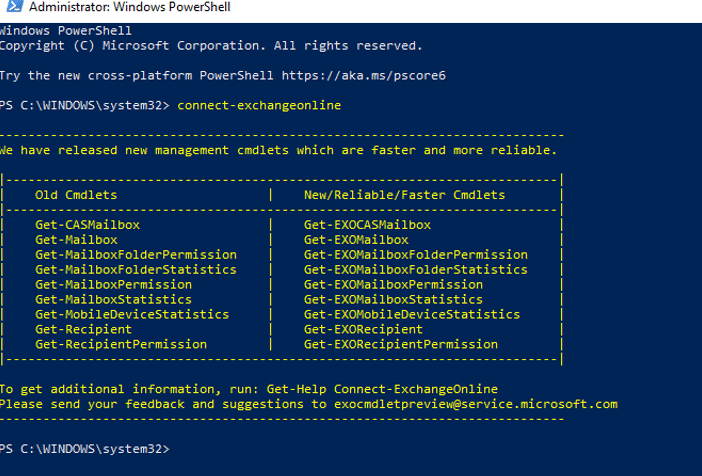The image size is (702, 476).
Task: Click the https://aka.ms/pscore6 URL text
Action: [x=364, y=76]
